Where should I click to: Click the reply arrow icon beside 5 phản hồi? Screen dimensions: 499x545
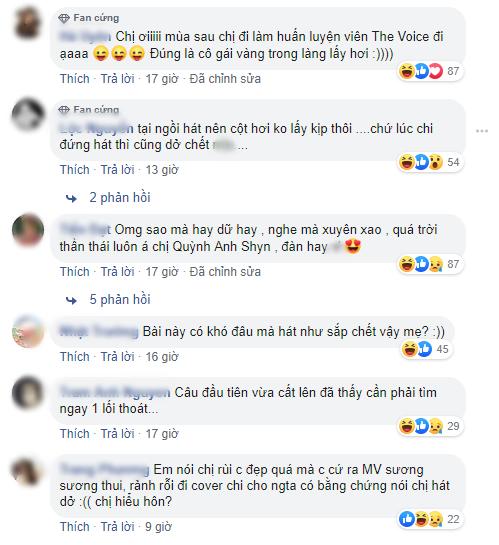tap(71, 300)
